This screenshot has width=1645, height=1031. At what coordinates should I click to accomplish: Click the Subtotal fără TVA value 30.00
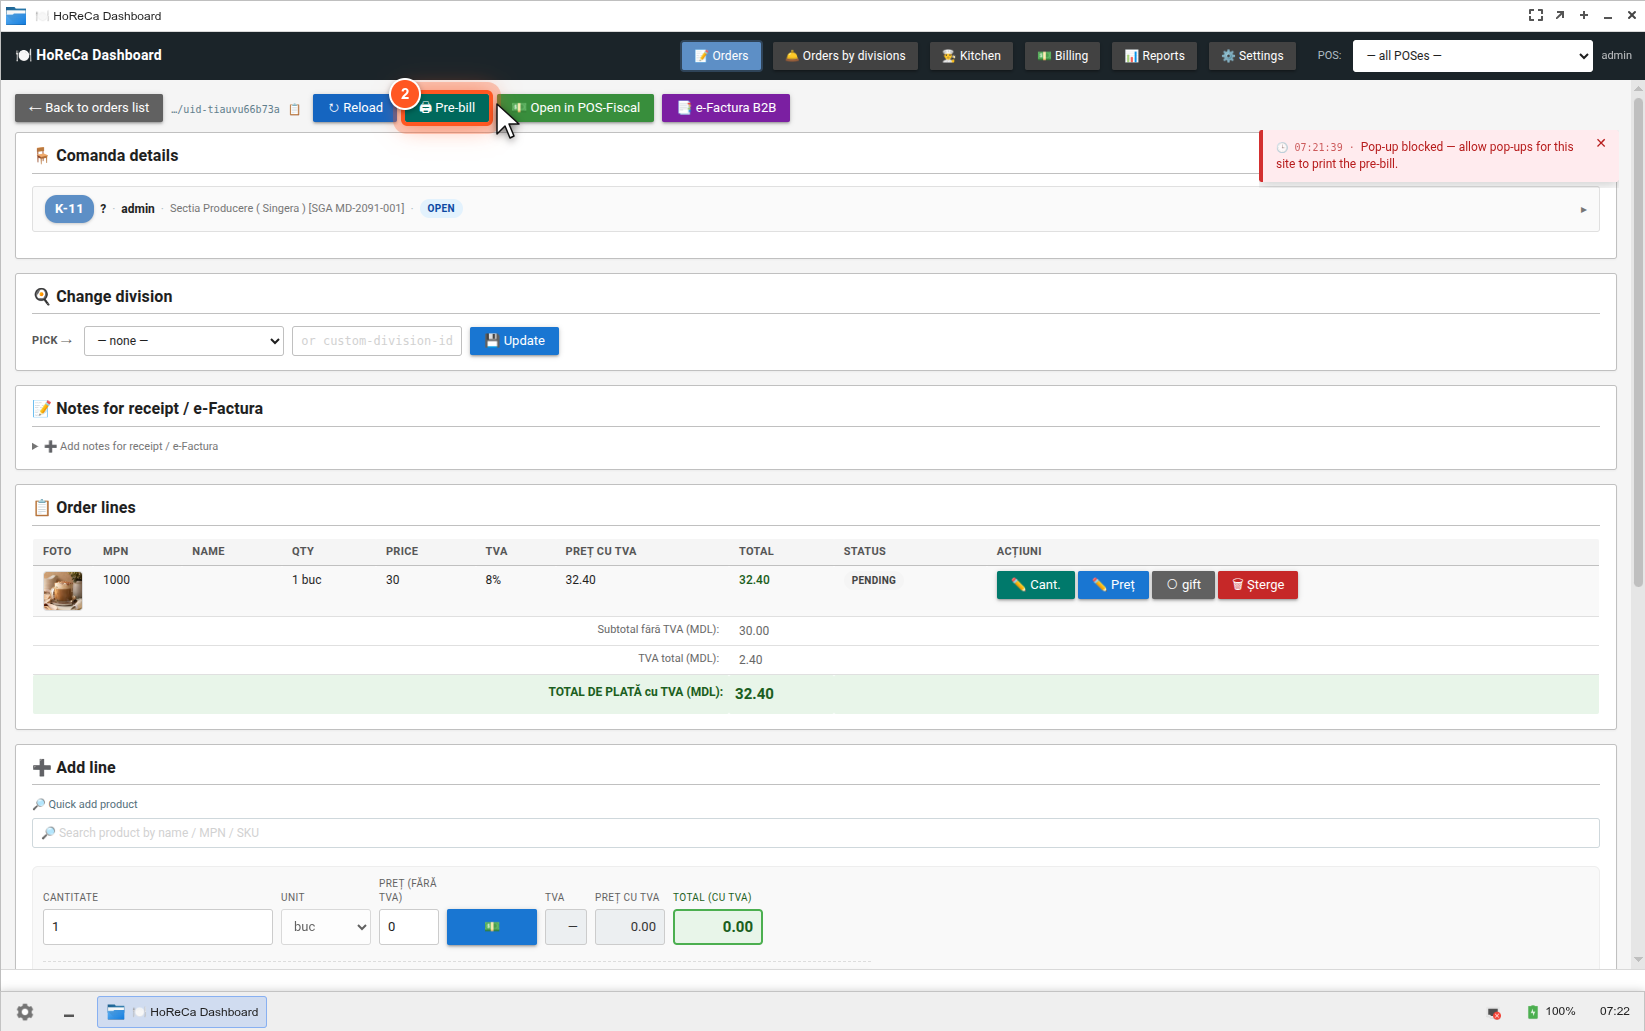click(x=754, y=631)
